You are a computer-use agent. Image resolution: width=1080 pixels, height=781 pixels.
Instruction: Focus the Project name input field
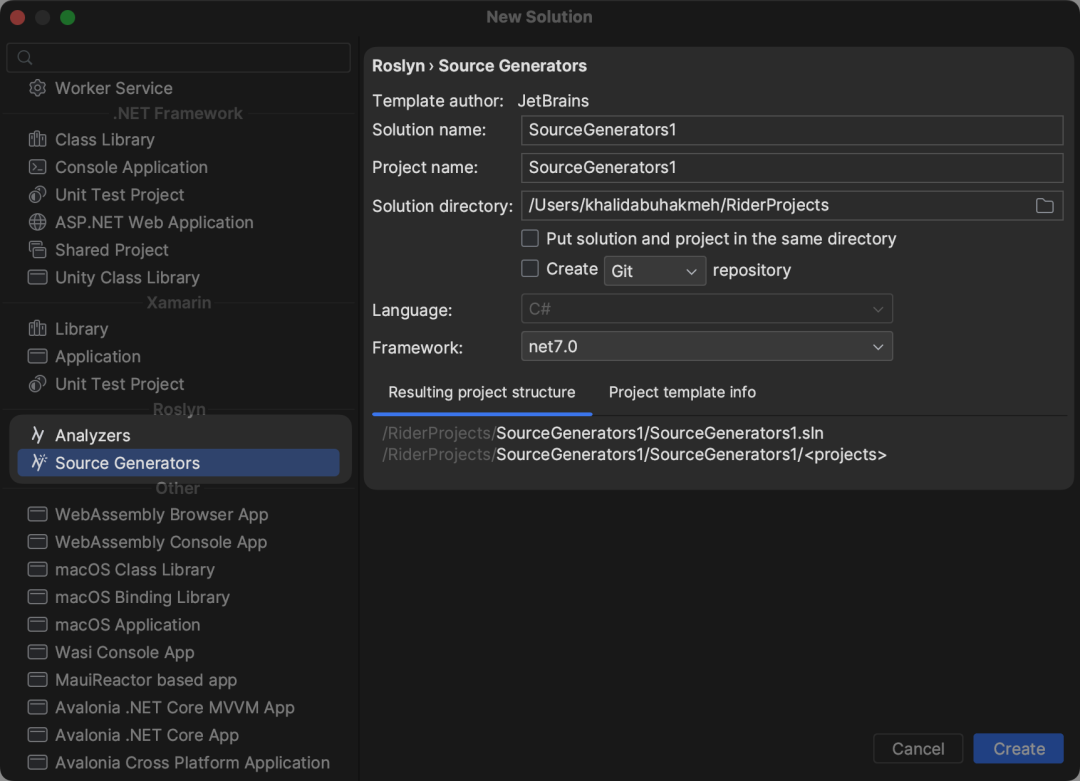click(x=792, y=167)
